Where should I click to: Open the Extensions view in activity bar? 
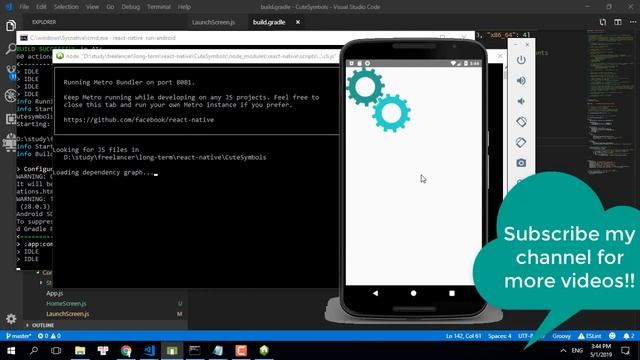pyautogui.click(x=11, y=119)
